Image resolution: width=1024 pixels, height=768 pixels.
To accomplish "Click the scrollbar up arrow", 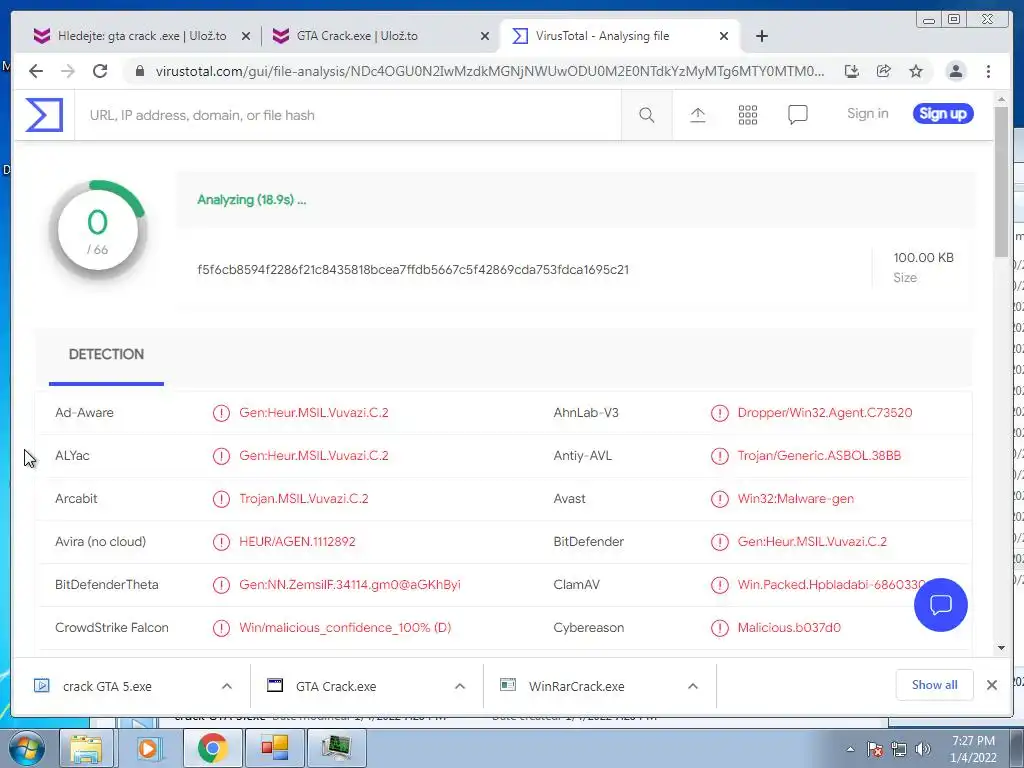I will [x=1001, y=99].
